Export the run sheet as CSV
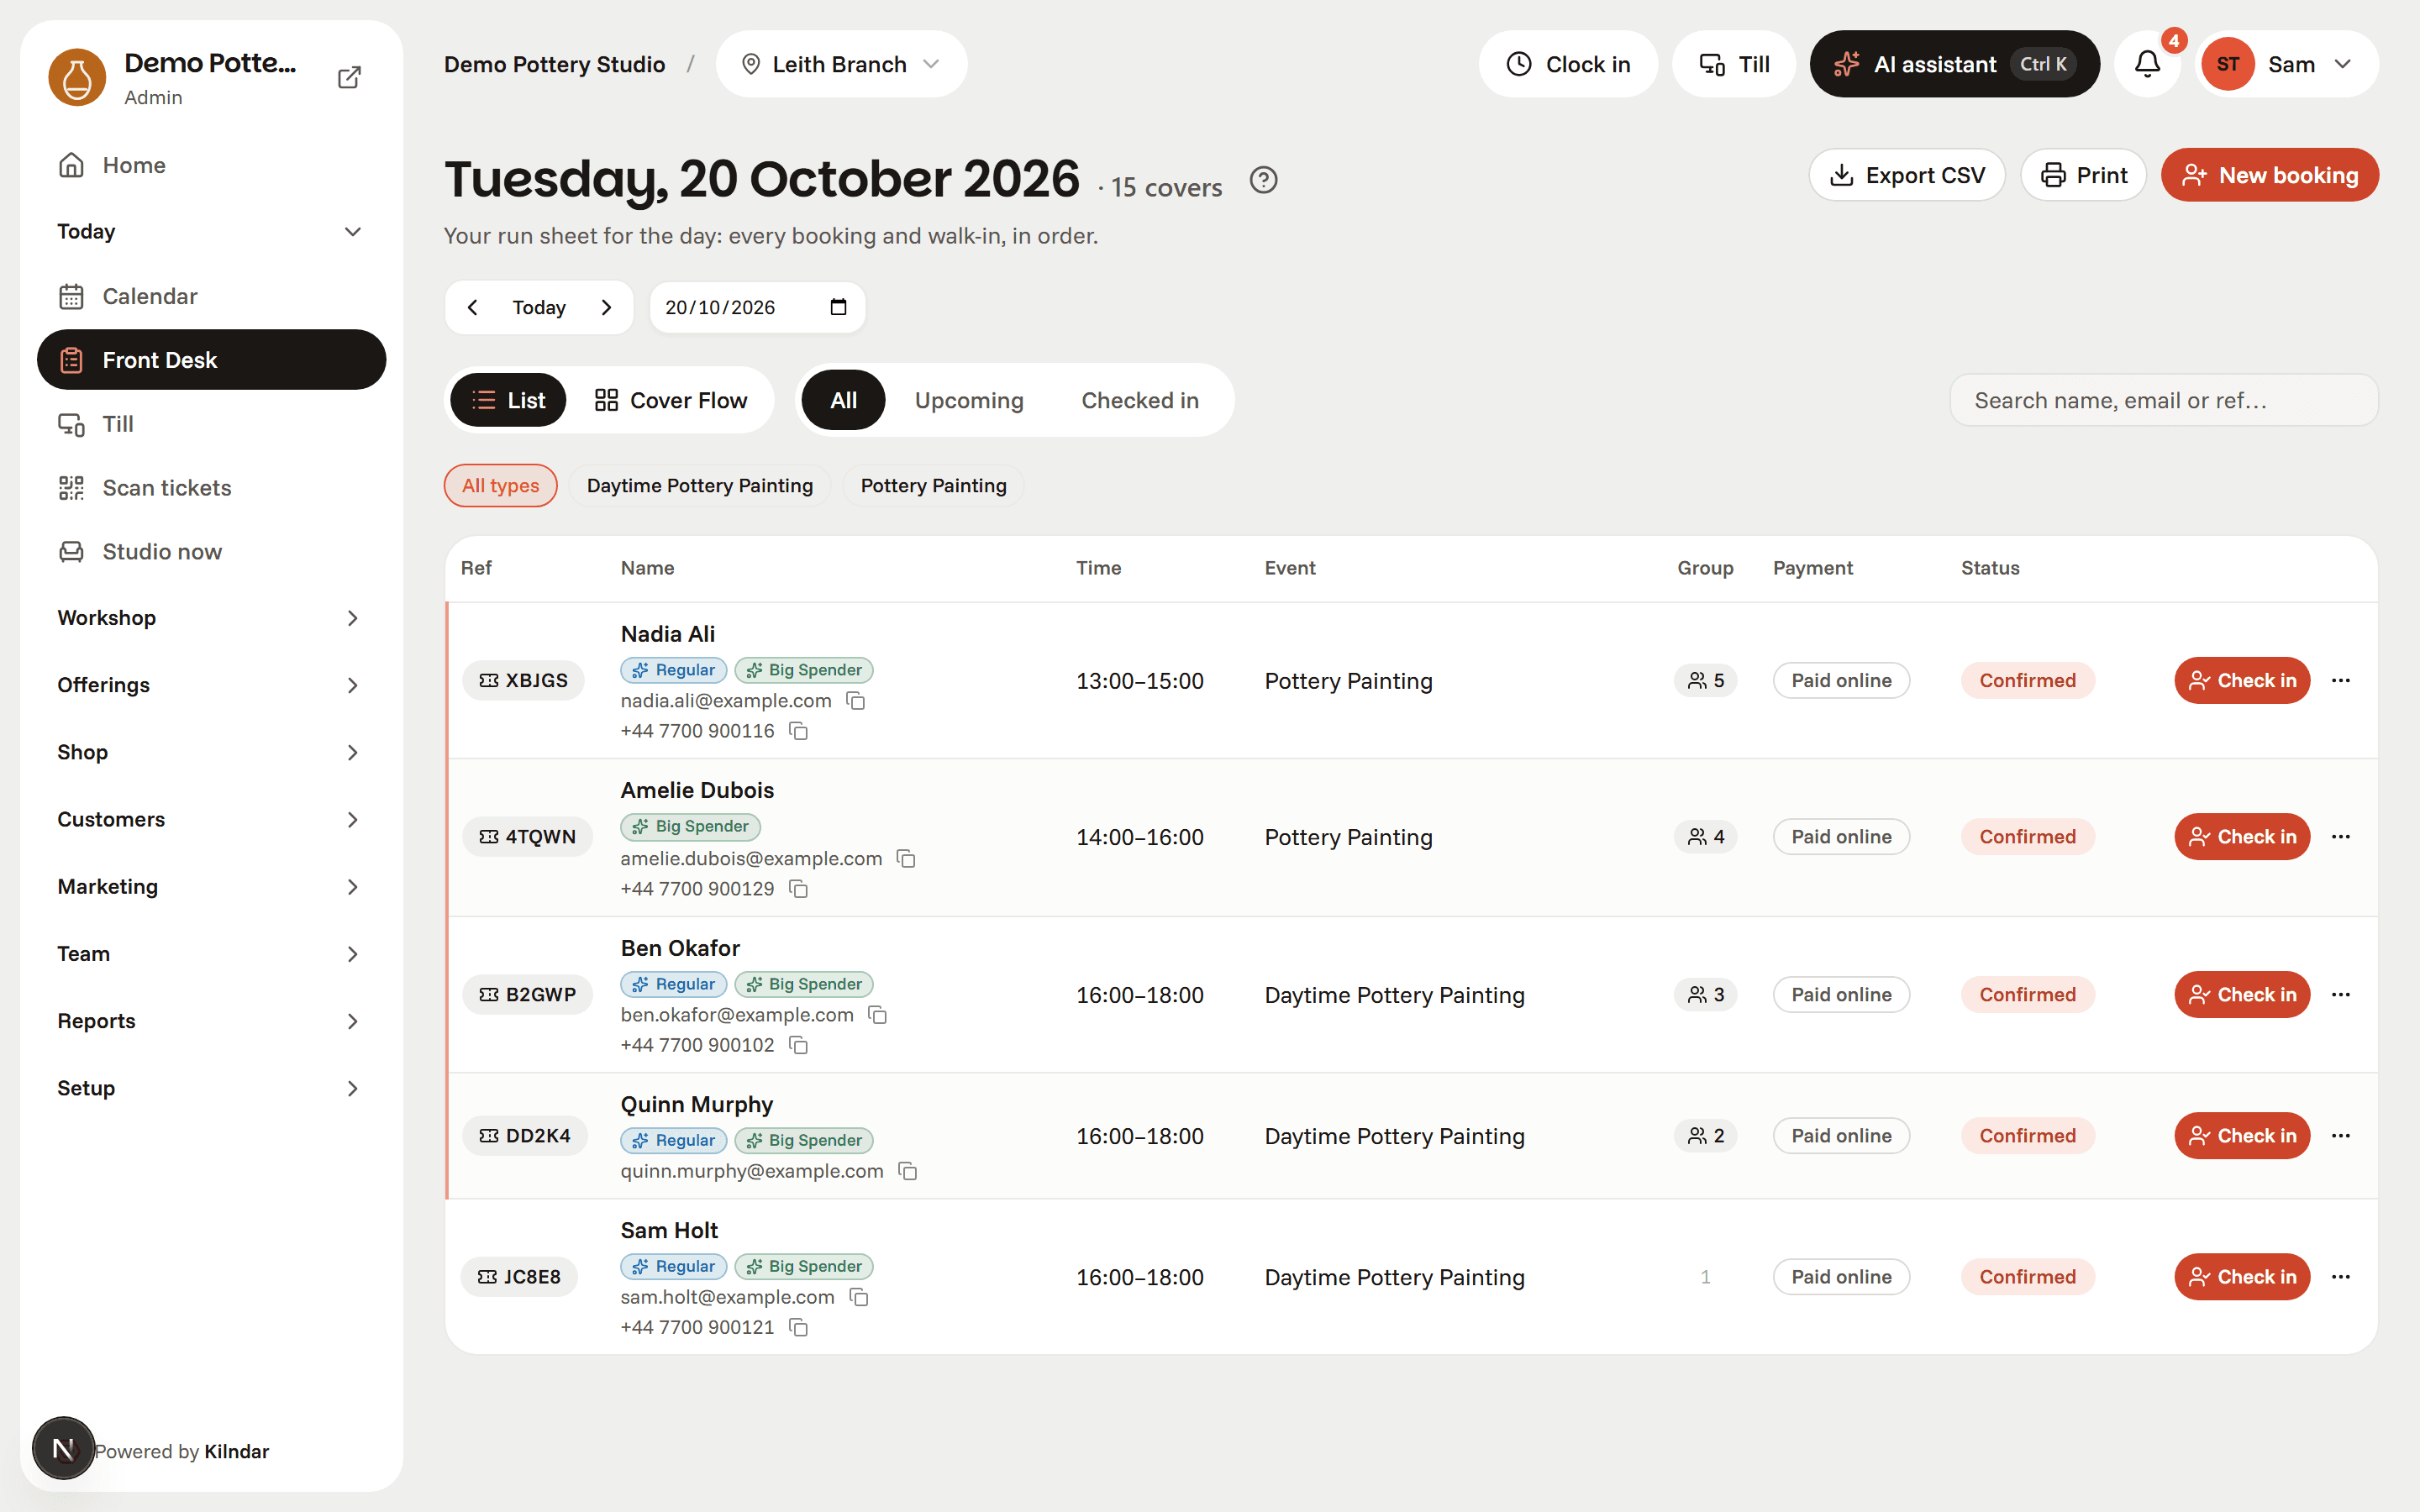2420x1512 pixels. tap(1906, 175)
